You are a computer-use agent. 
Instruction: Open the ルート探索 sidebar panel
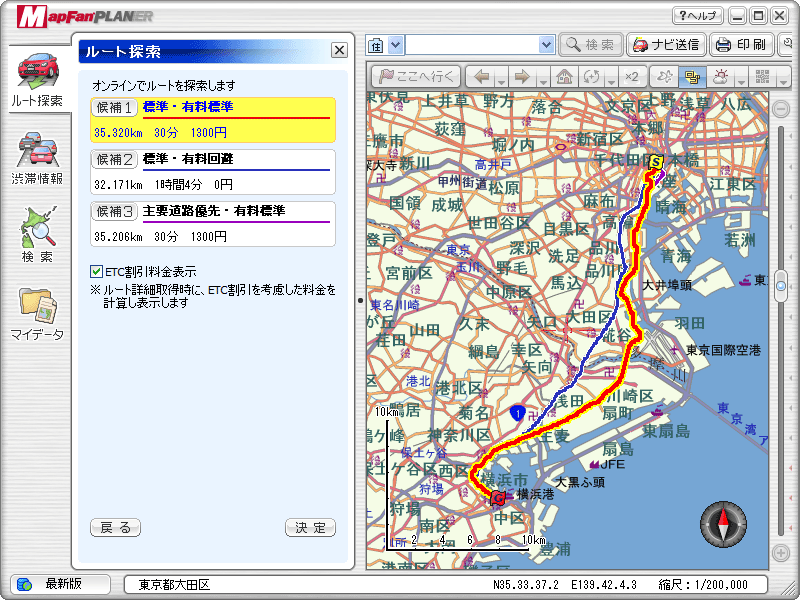[x=37, y=79]
